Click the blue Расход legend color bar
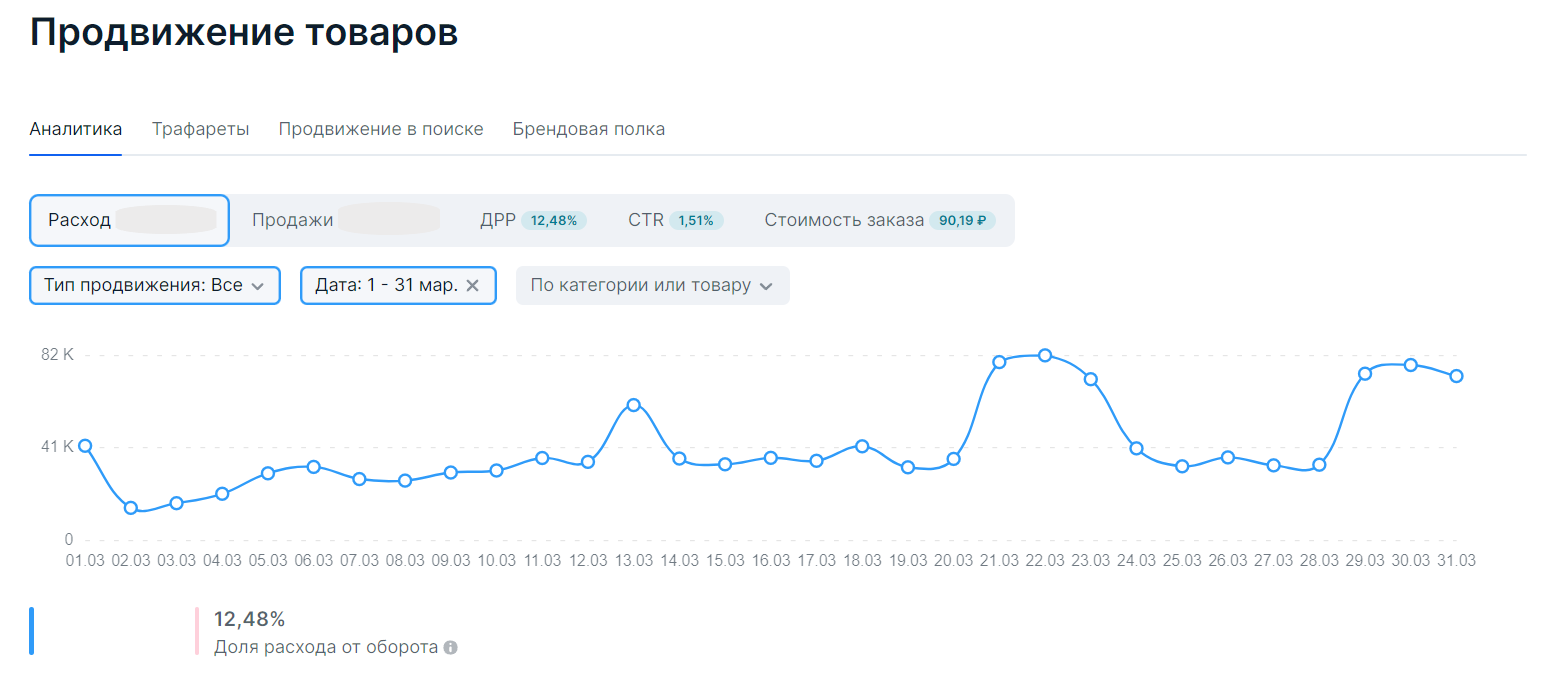Screen dimensions: 1545x700 tap(32, 631)
